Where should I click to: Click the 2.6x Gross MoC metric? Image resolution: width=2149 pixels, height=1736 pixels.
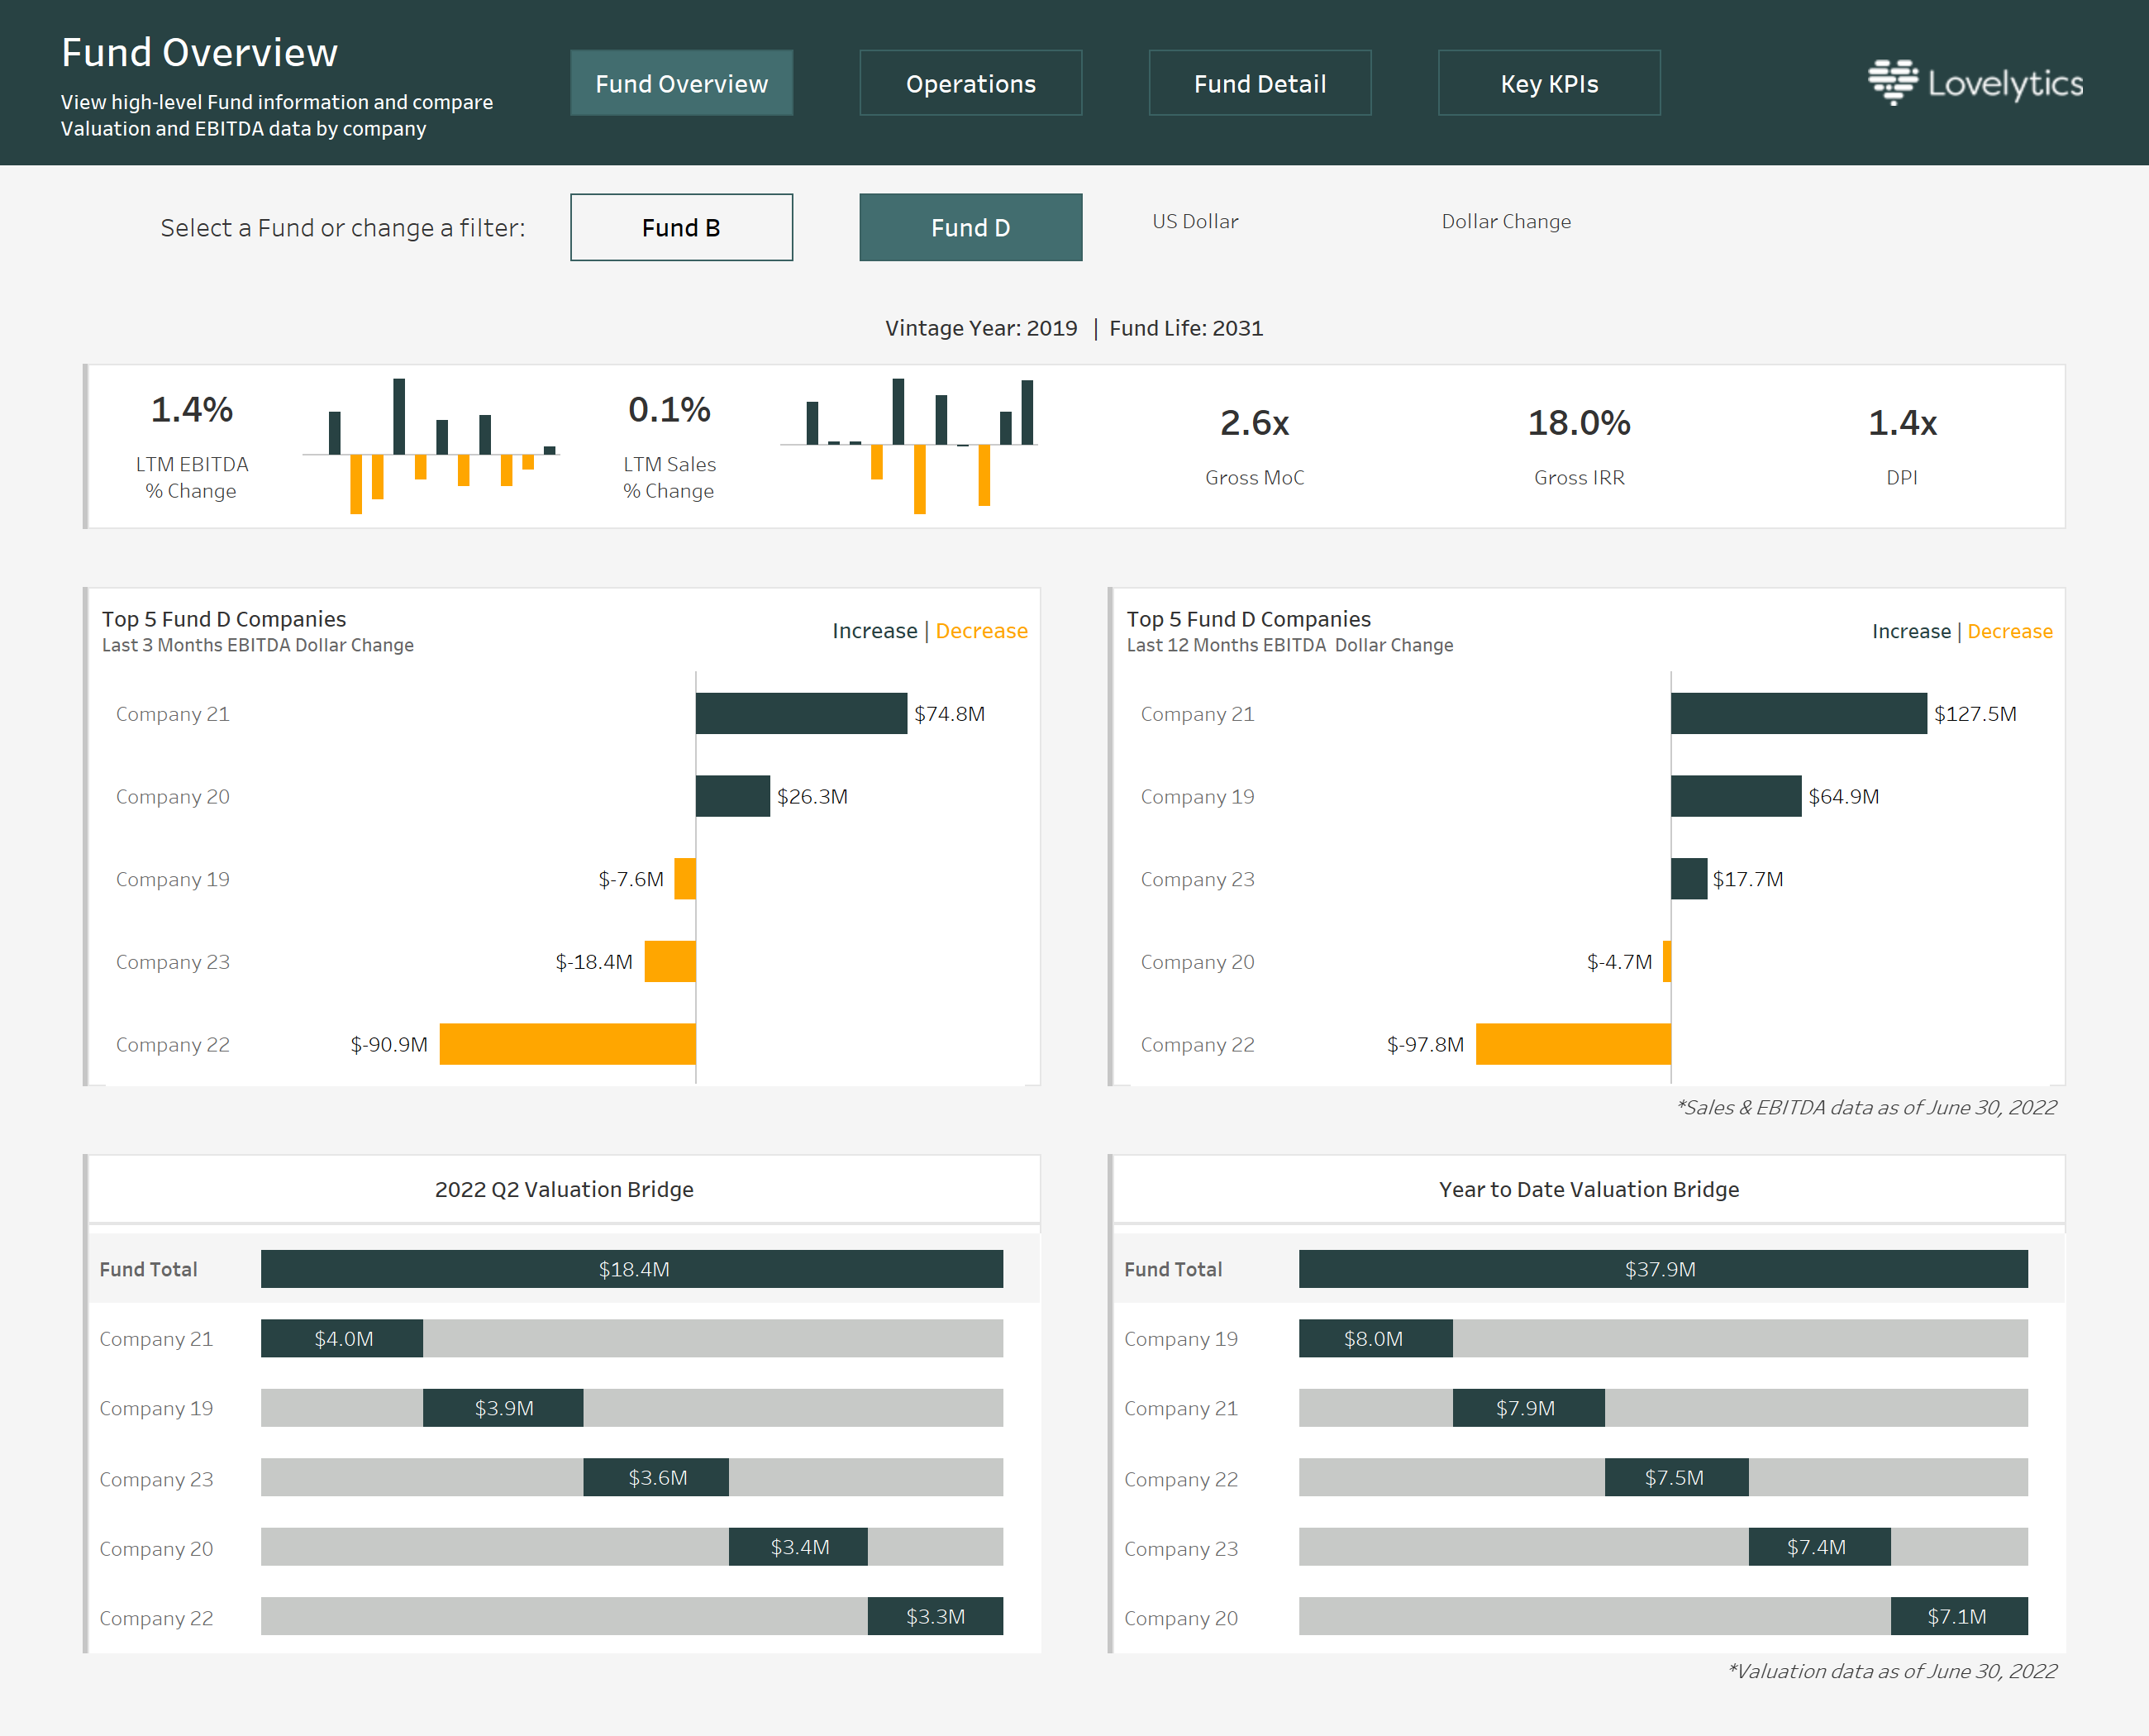coord(1254,424)
